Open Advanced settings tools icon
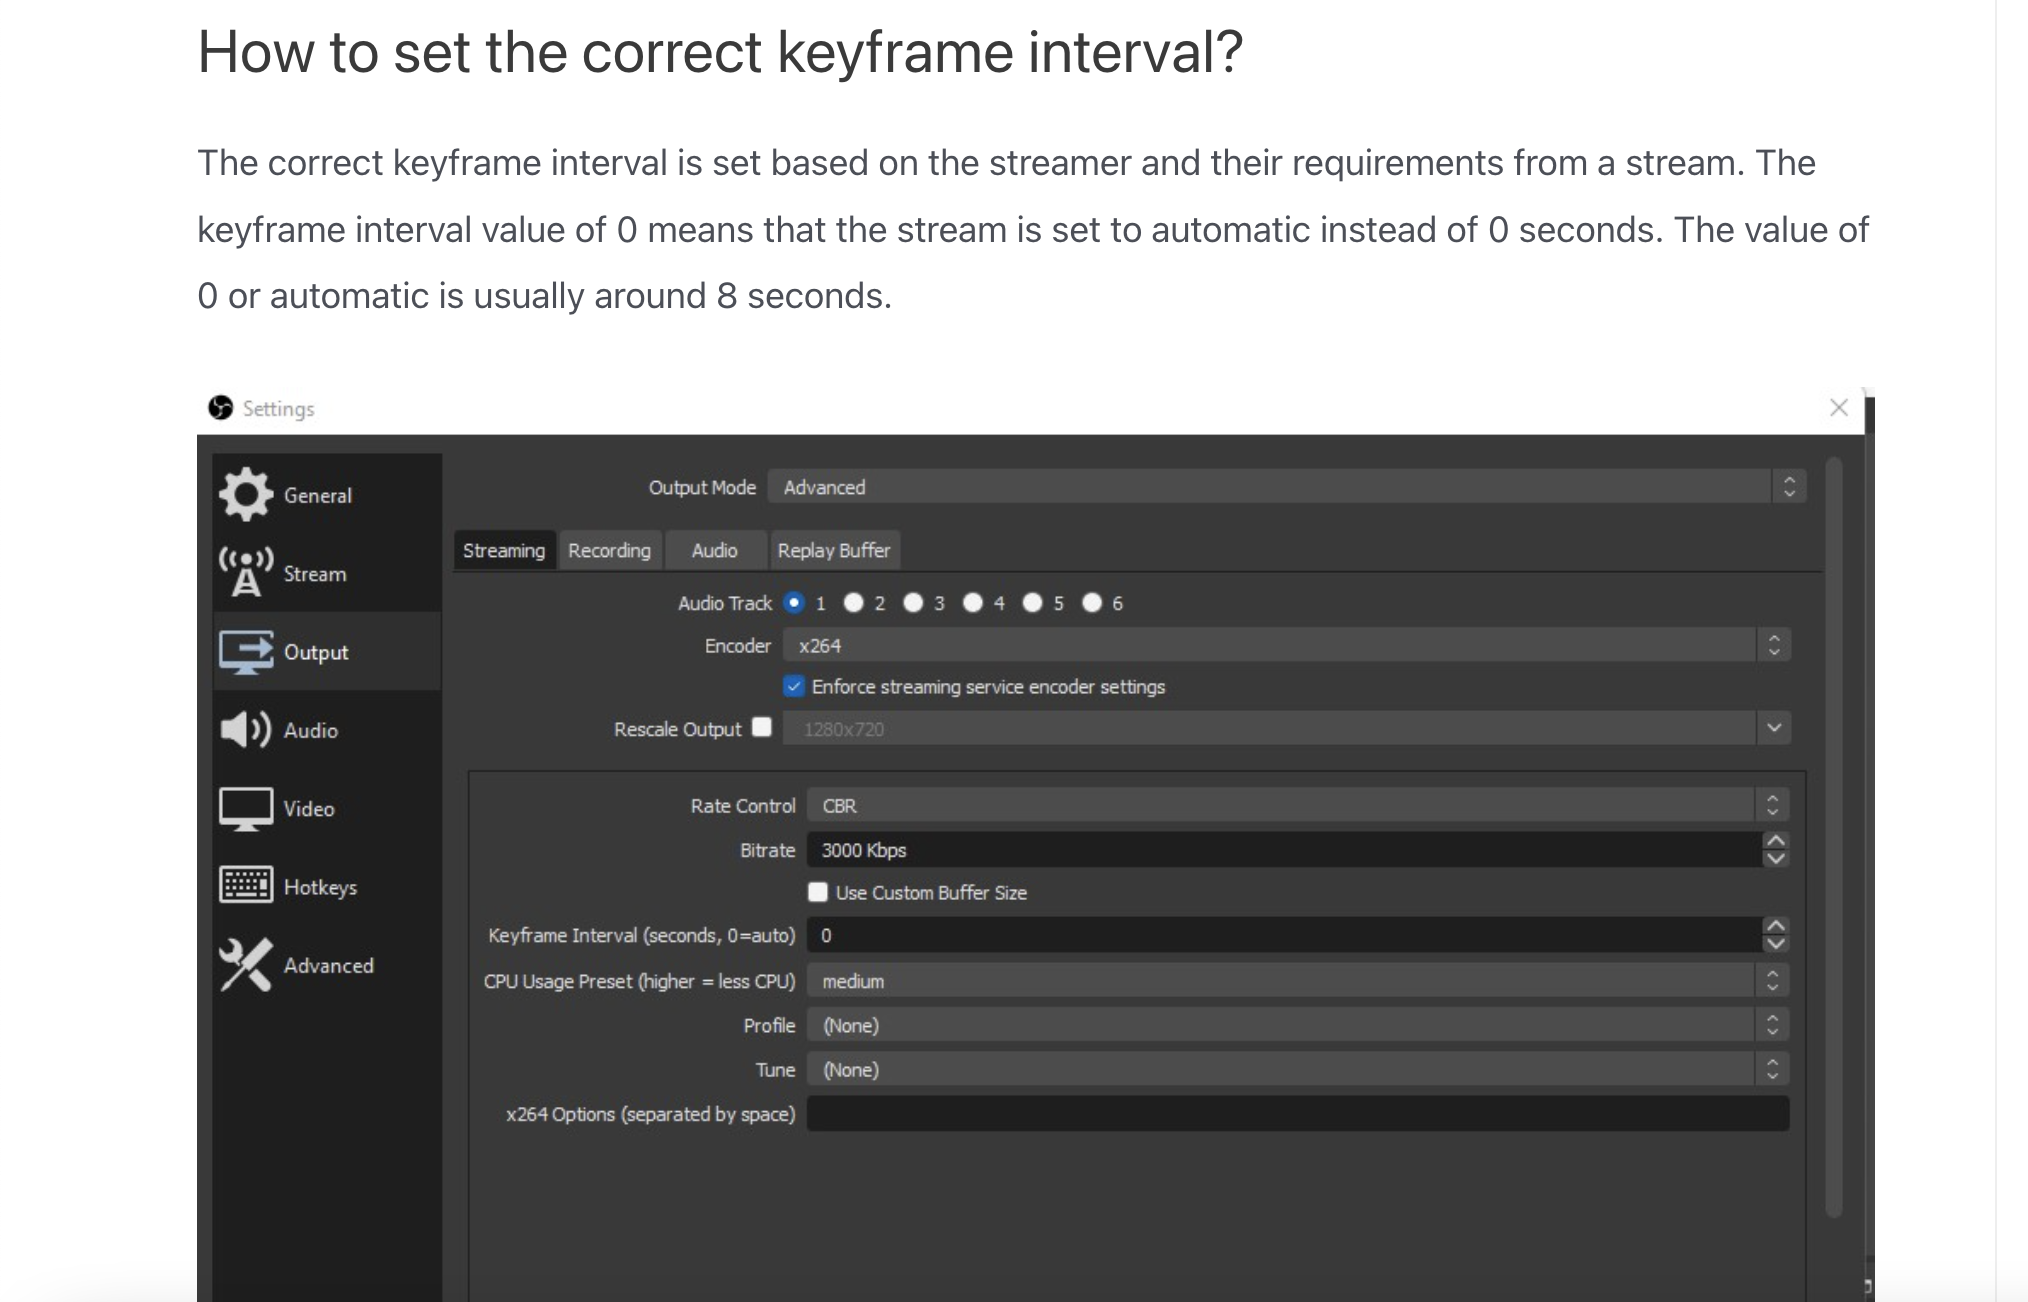Image resolution: width=2028 pixels, height=1302 pixels. [x=246, y=965]
